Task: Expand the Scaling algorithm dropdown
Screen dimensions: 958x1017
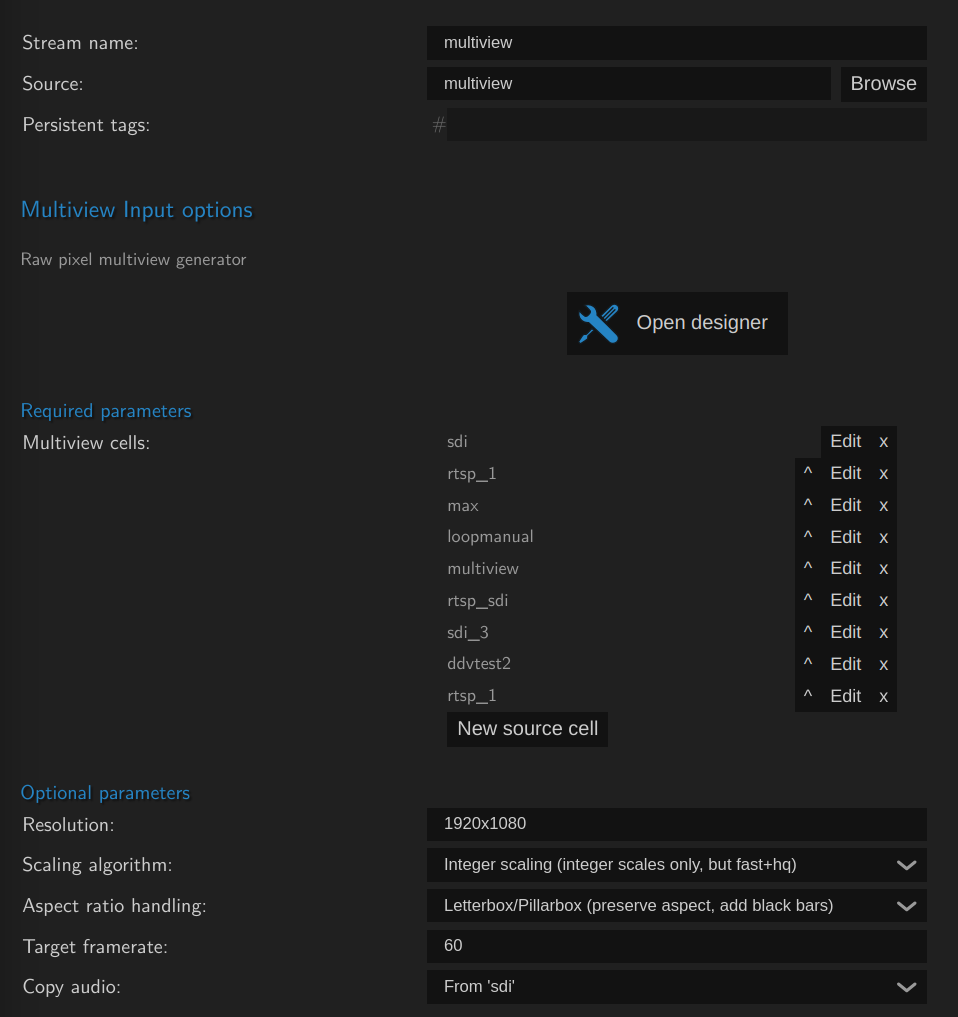Action: pos(676,865)
